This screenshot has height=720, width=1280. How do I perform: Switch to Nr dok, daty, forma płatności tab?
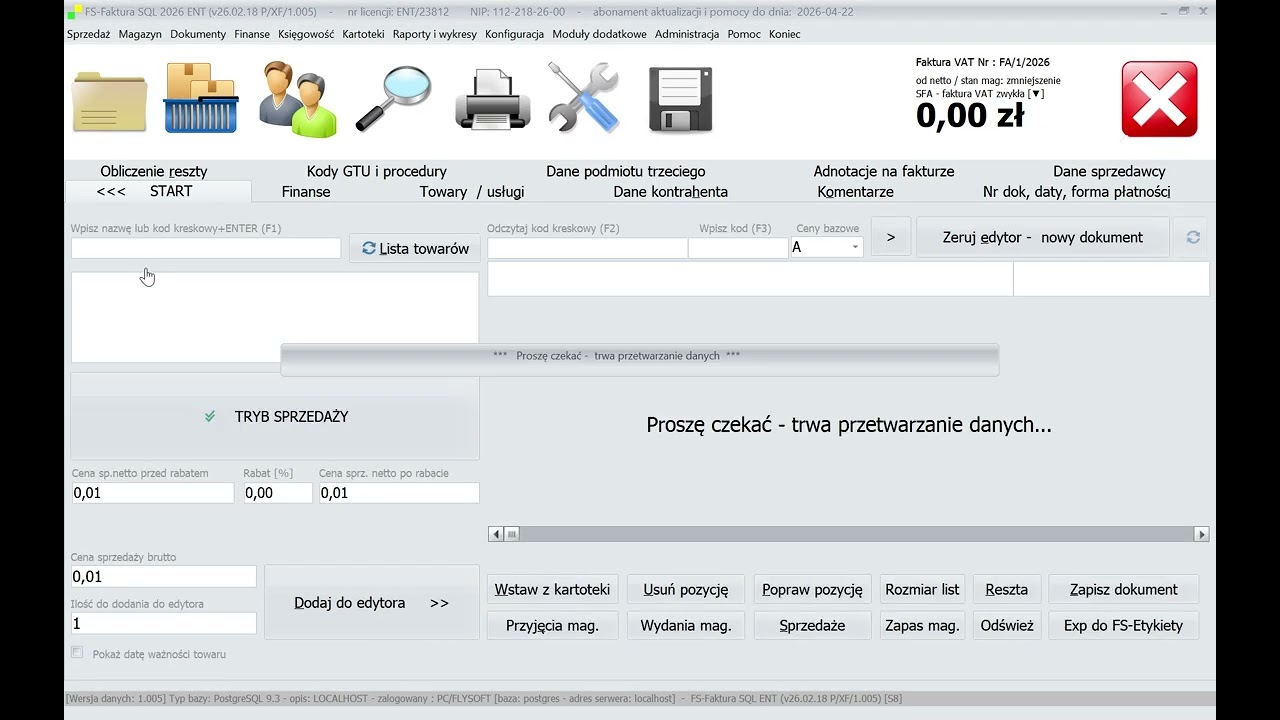(x=1076, y=192)
